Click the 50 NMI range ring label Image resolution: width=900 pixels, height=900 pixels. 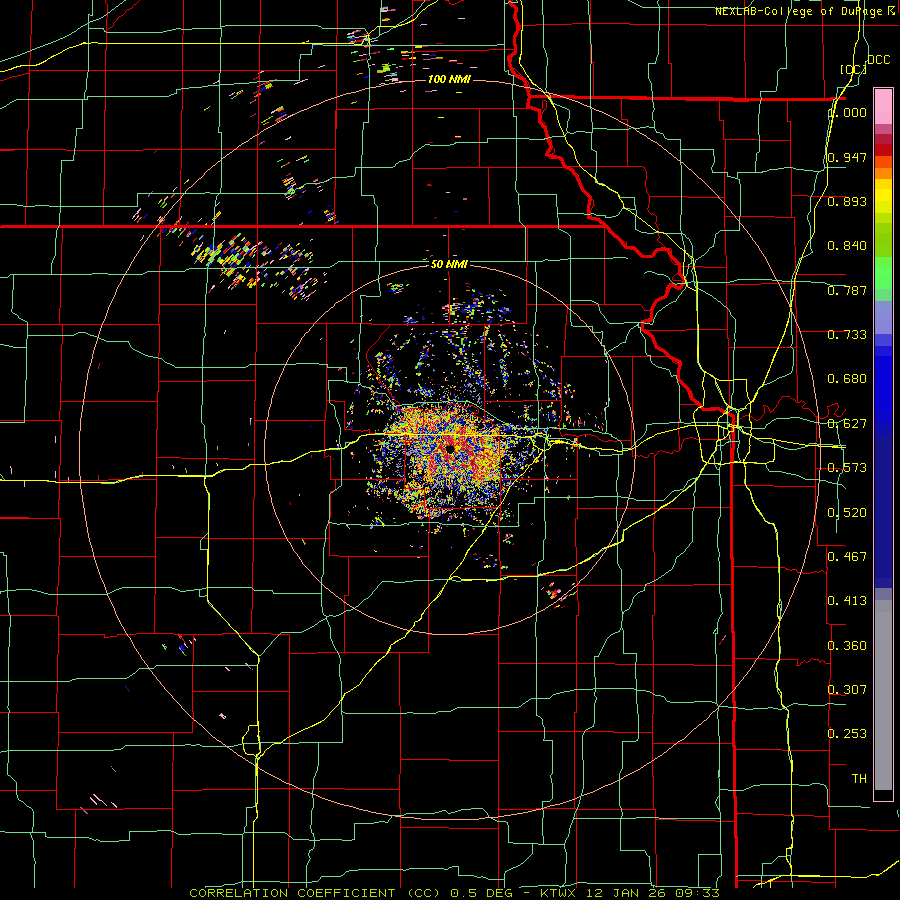(449, 264)
